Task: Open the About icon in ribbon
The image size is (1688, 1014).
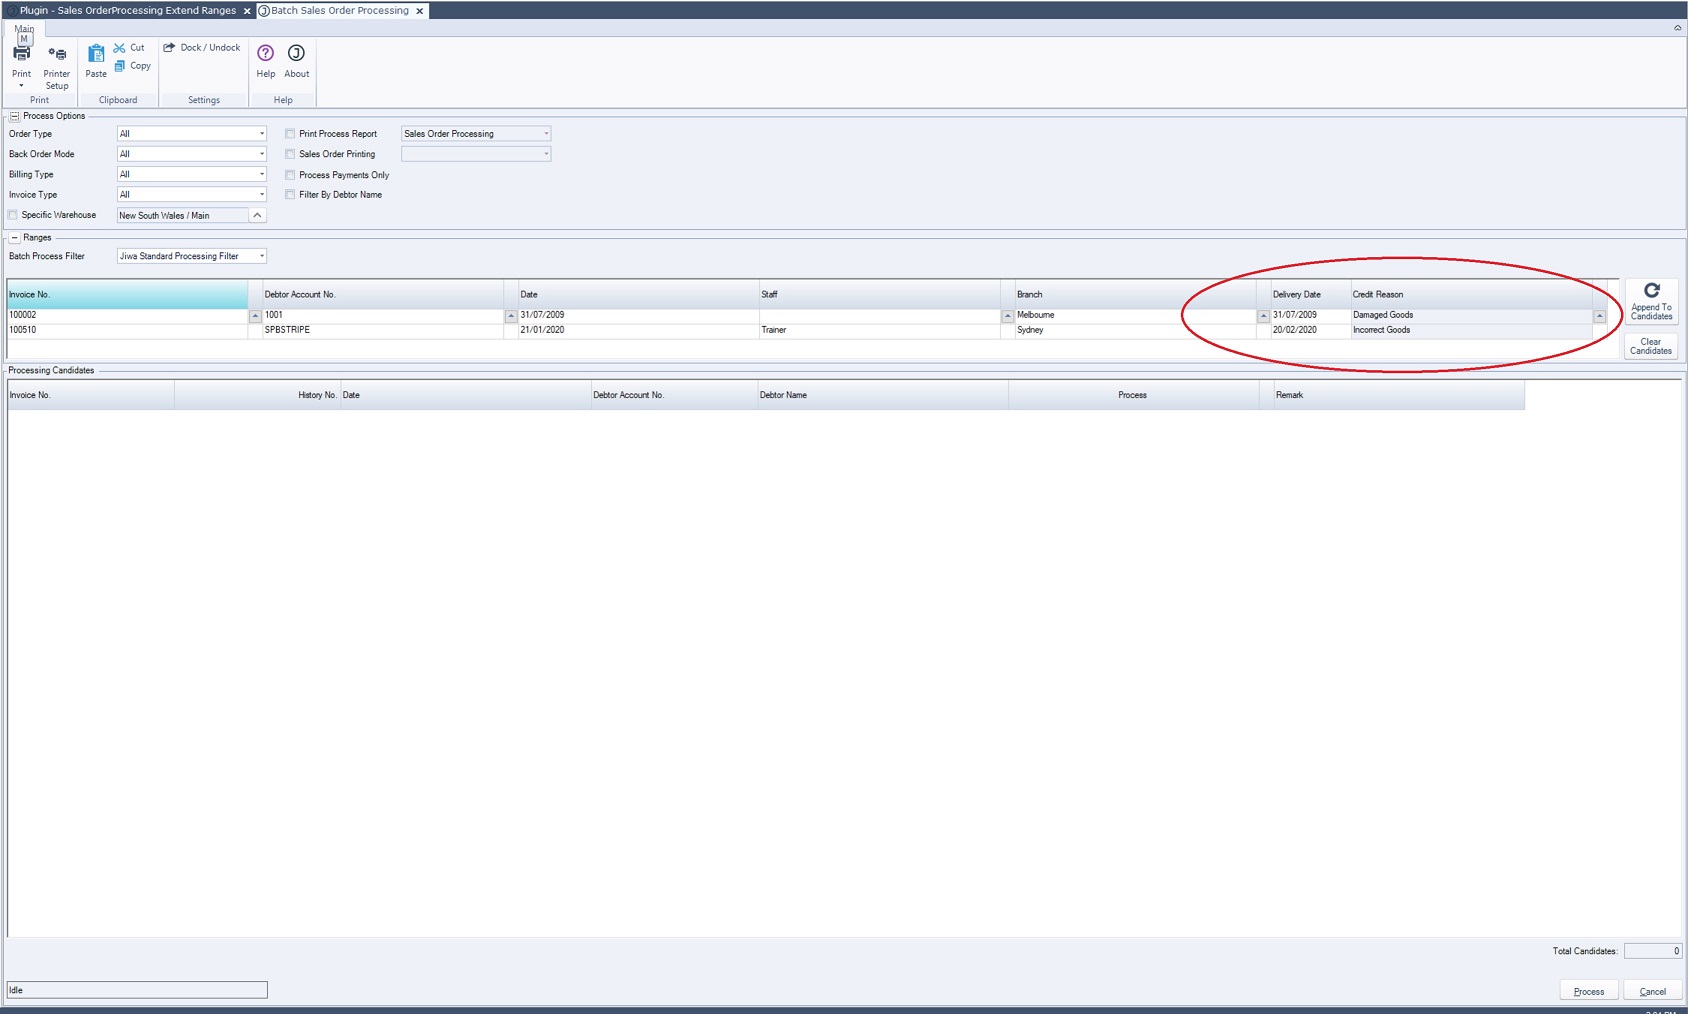Action: (x=296, y=54)
